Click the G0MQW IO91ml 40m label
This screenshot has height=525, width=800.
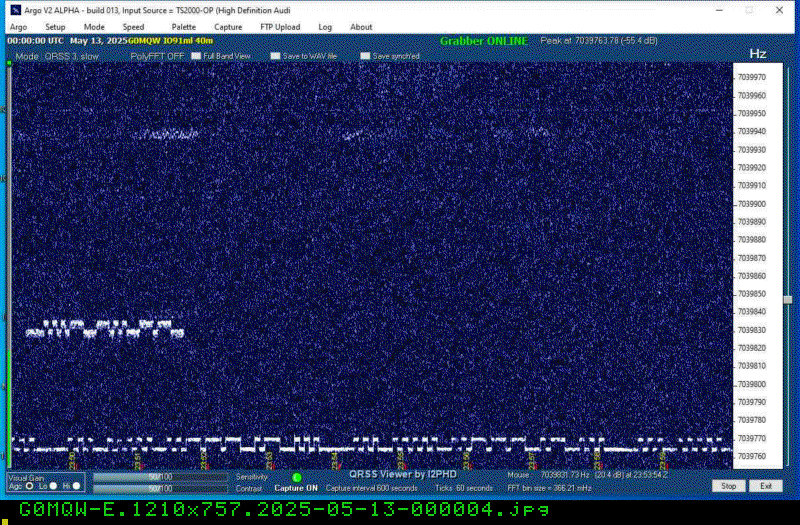(170, 41)
